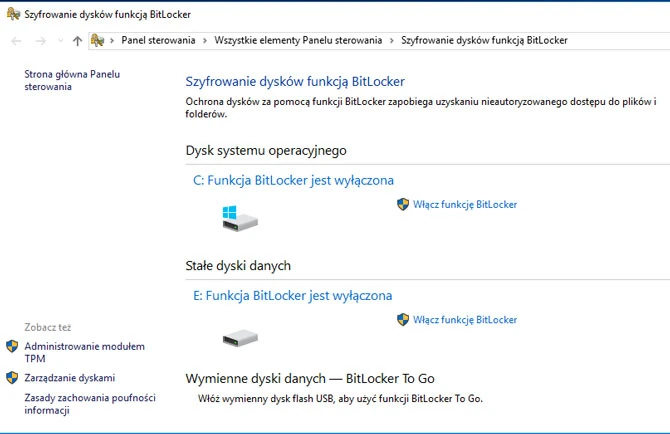670x434 pixels.
Task: Select the C: system drive icon
Action: point(240,218)
